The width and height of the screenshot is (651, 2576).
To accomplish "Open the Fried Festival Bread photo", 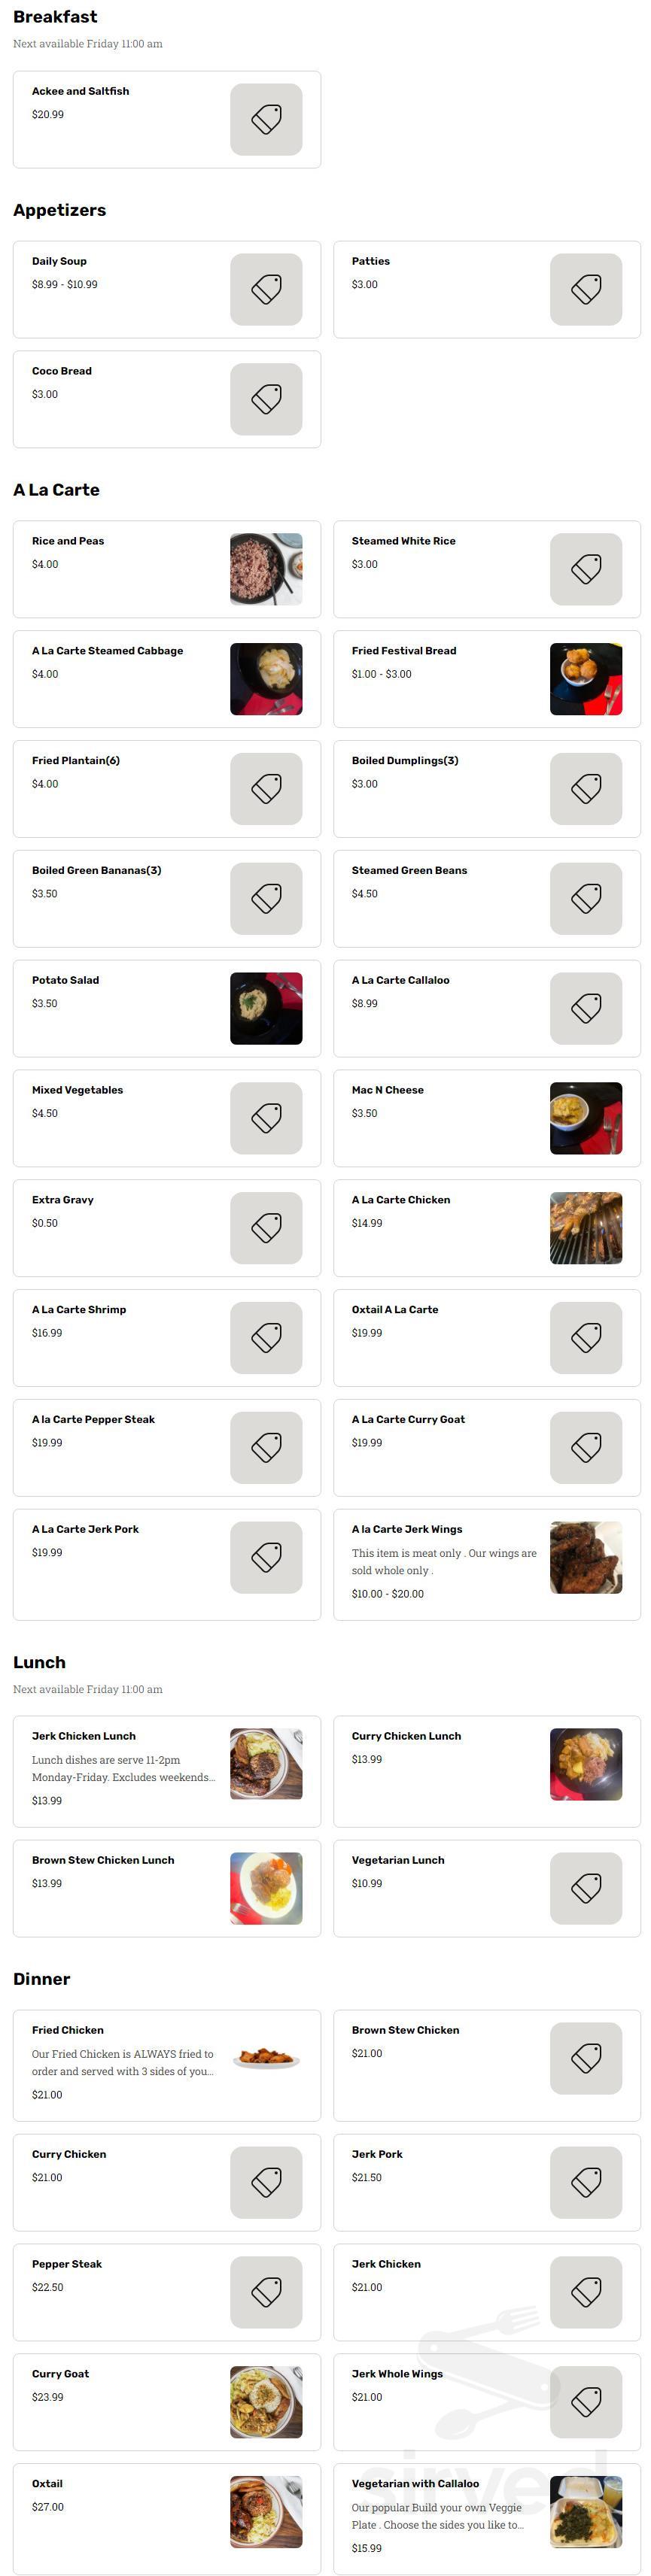I will coord(586,680).
